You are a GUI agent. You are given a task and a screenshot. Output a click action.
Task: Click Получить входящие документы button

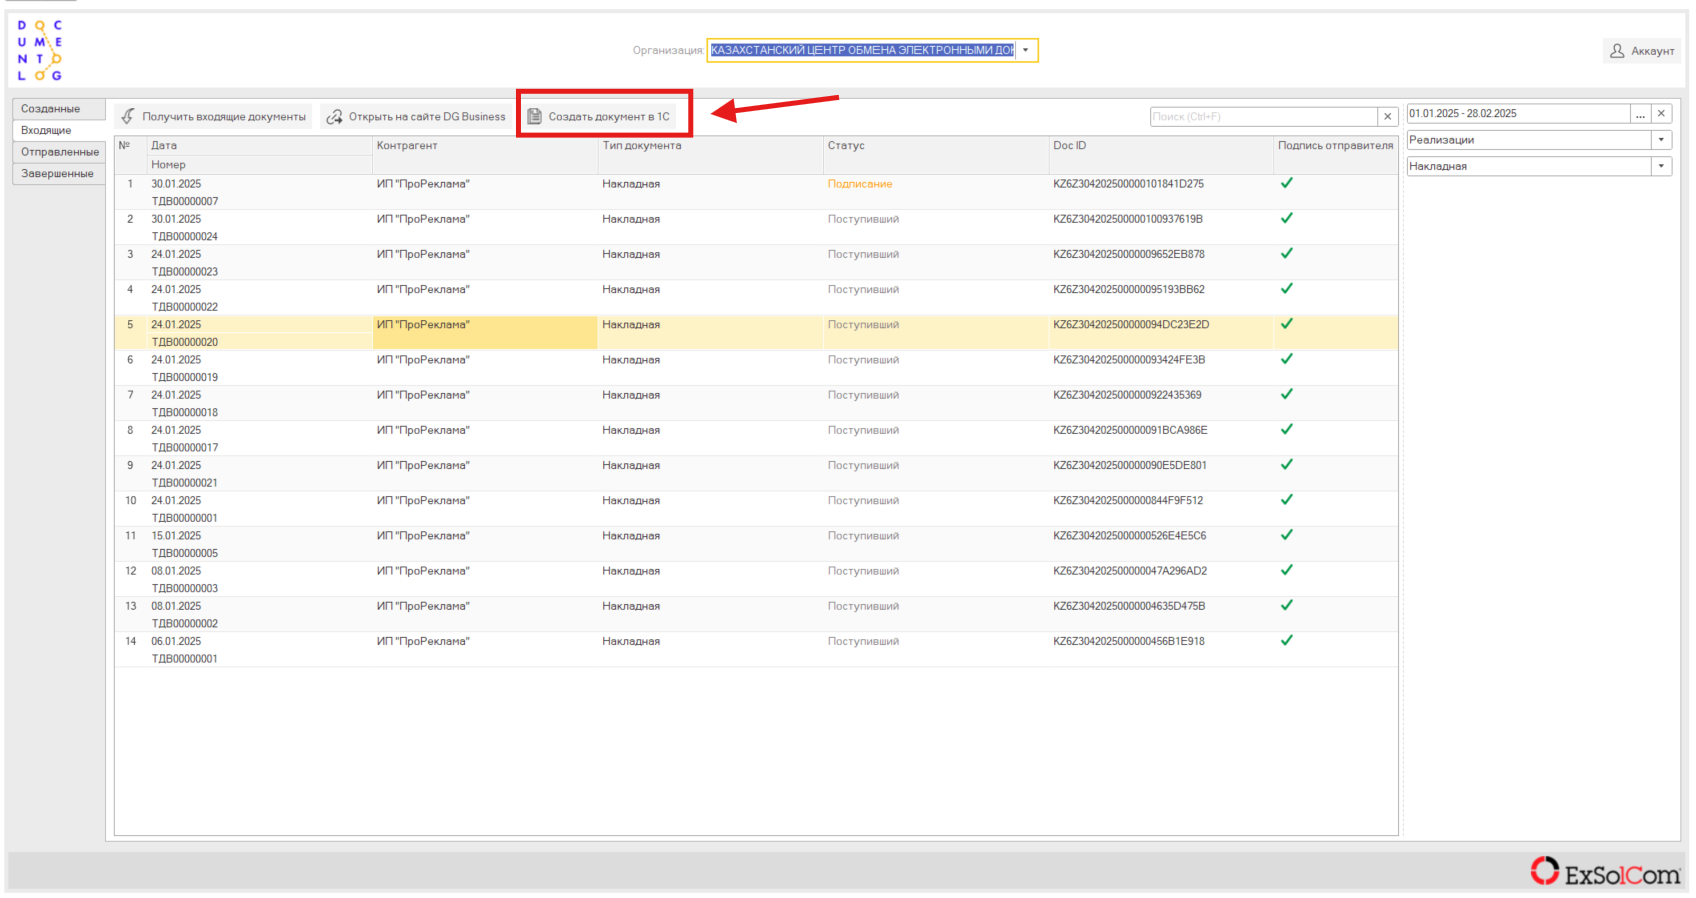click(213, 117)
